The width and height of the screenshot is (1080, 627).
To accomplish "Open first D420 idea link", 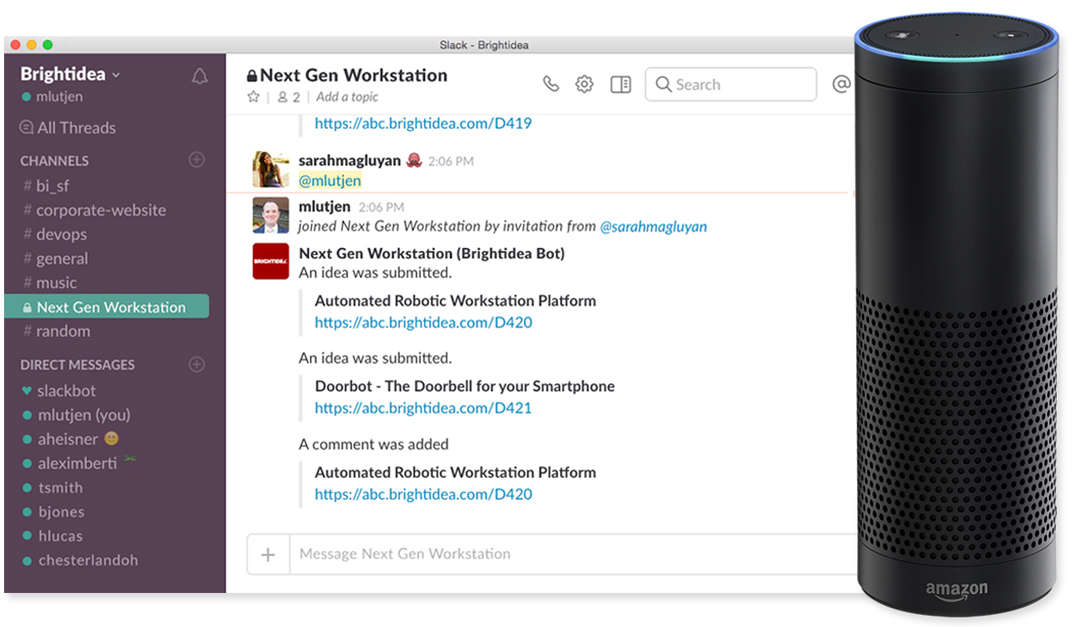I will pos(423,322).
